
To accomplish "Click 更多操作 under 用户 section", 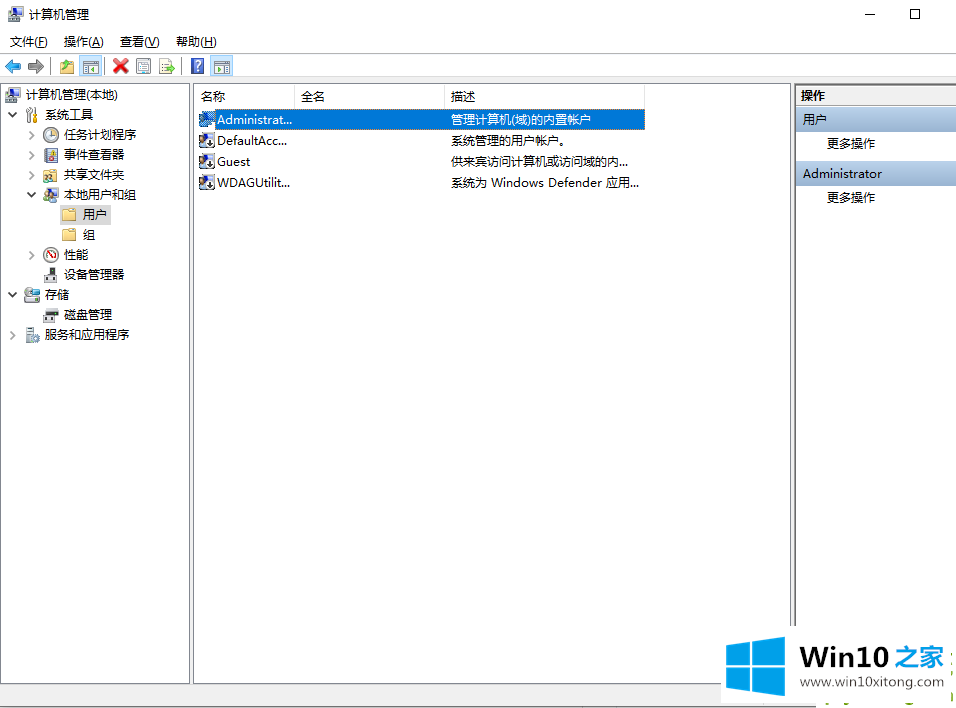I will (851, 144).
